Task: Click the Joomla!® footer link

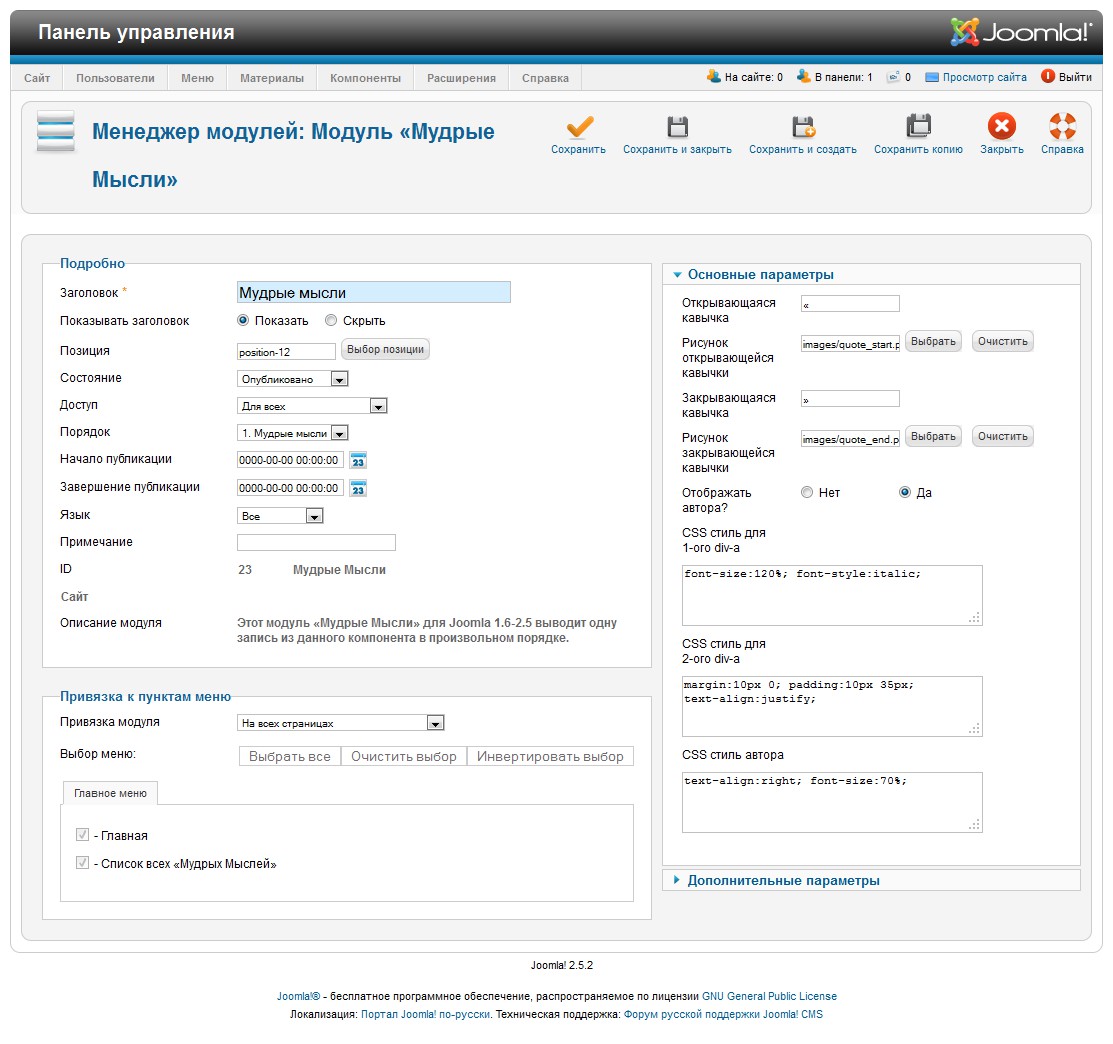Action: (298, 996)
